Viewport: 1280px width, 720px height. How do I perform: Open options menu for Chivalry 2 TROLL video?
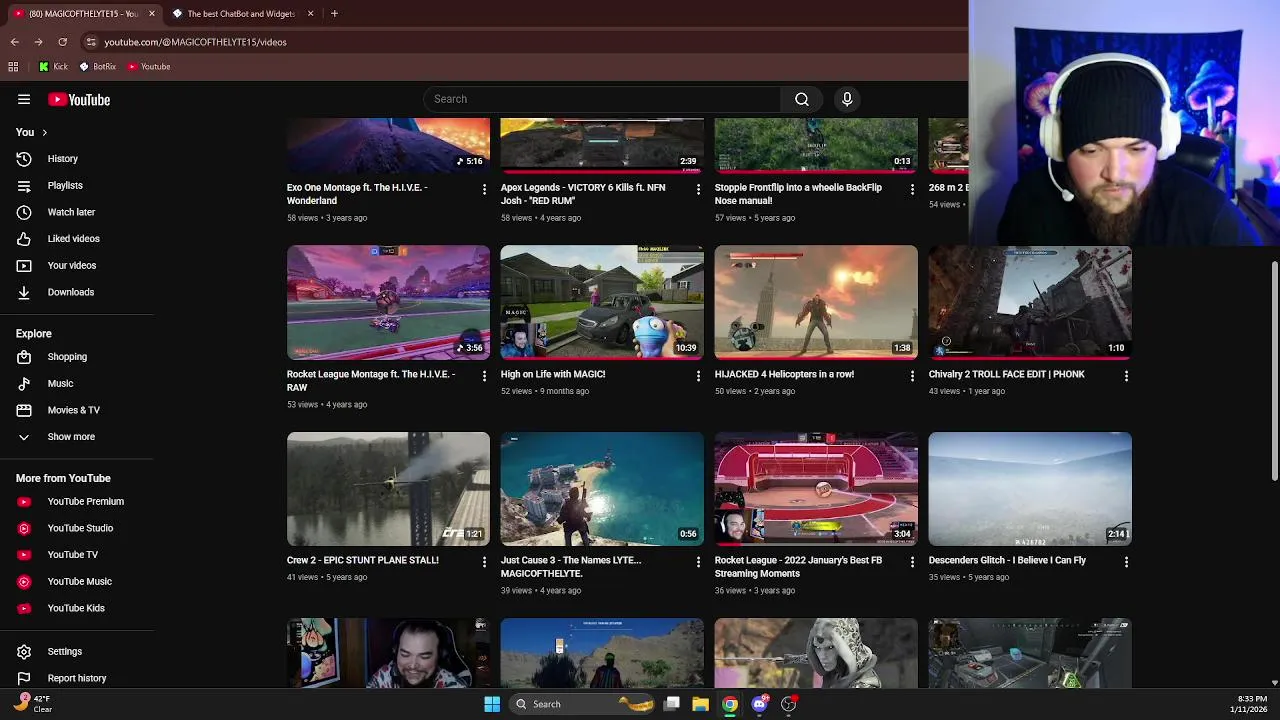1126,376
